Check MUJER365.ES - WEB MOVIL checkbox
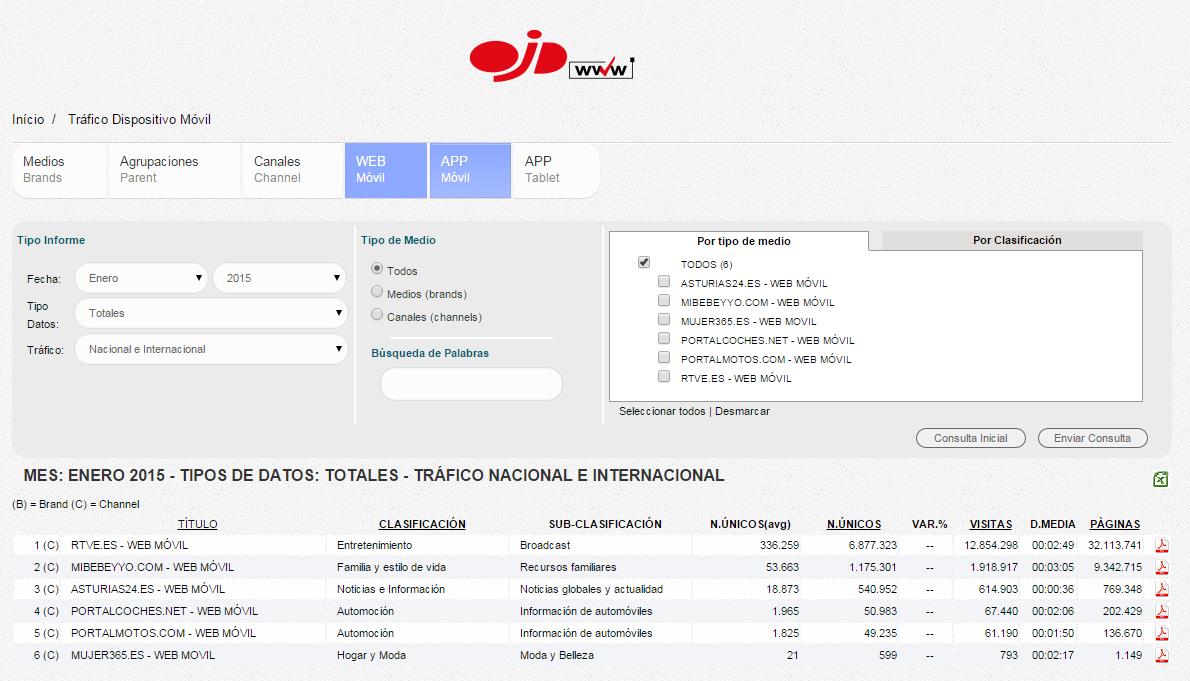 [x=664, y=320]
